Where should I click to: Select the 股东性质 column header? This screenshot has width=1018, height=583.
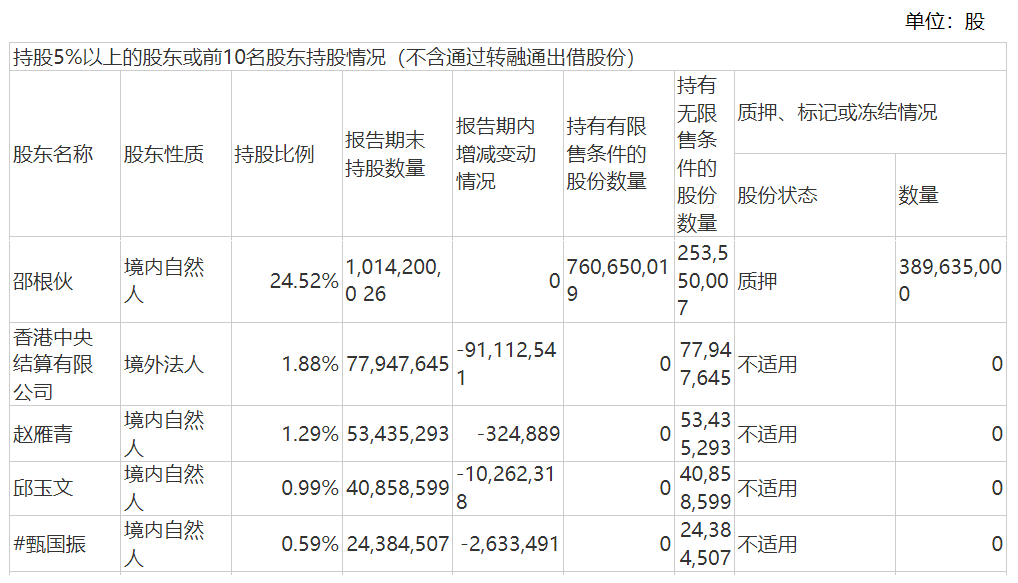164,154
